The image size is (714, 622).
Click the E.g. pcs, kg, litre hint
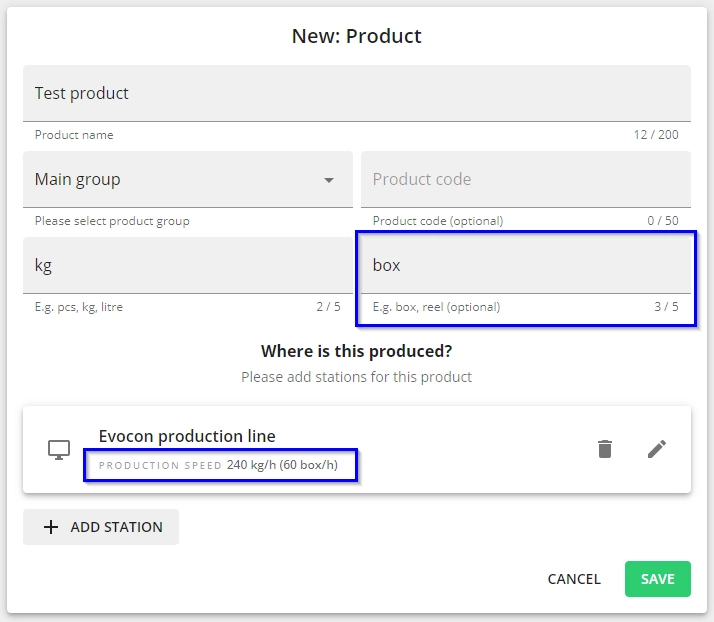tap(79, 307)
